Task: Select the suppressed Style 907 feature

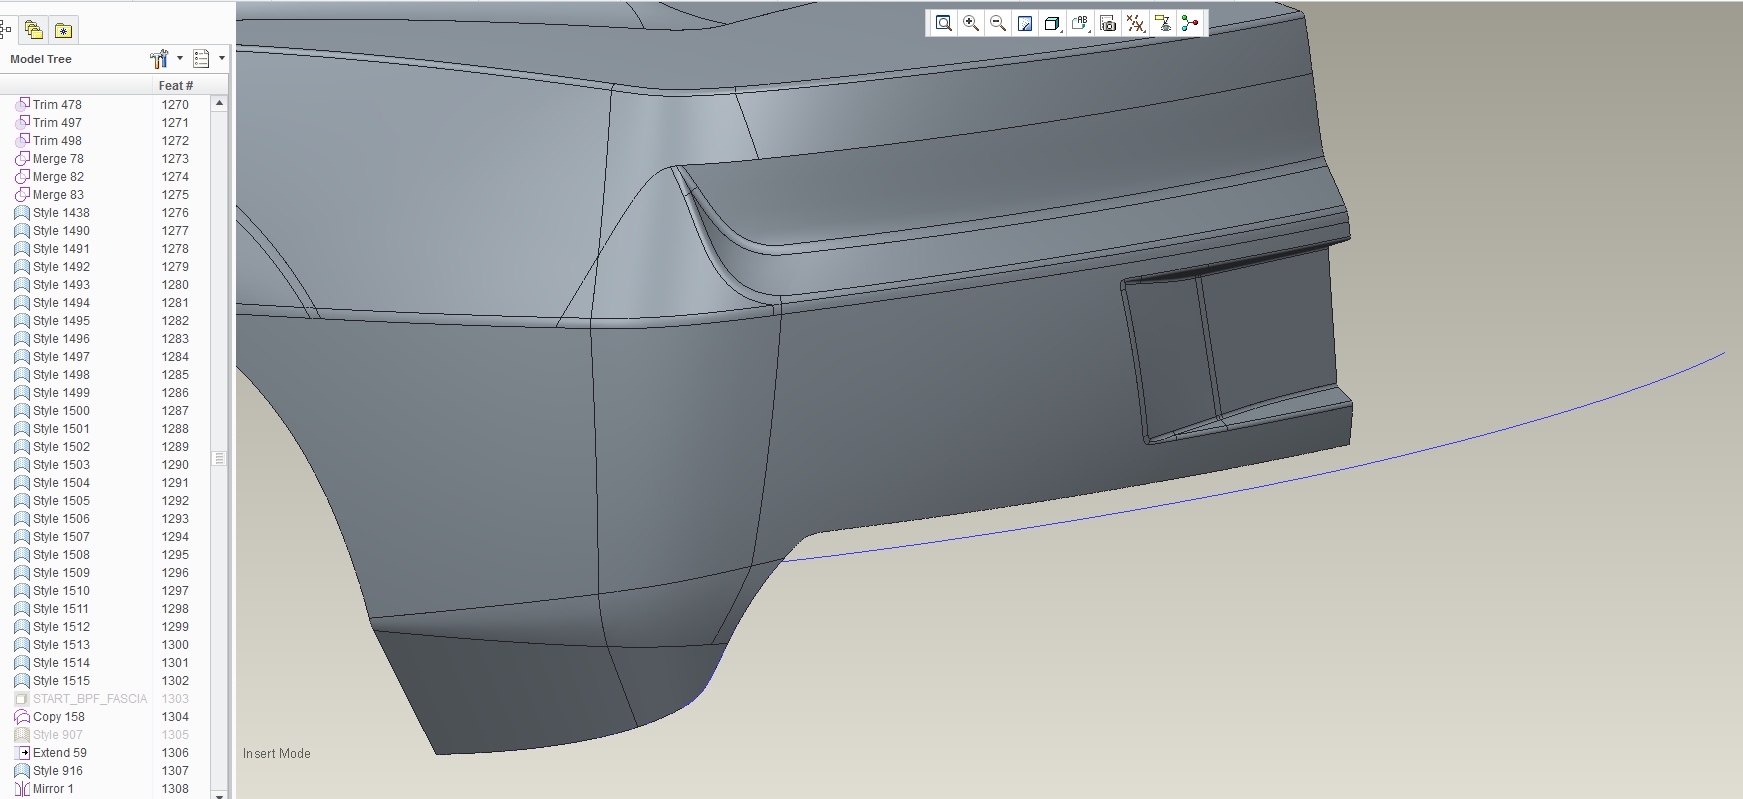Action: [58, 735]
